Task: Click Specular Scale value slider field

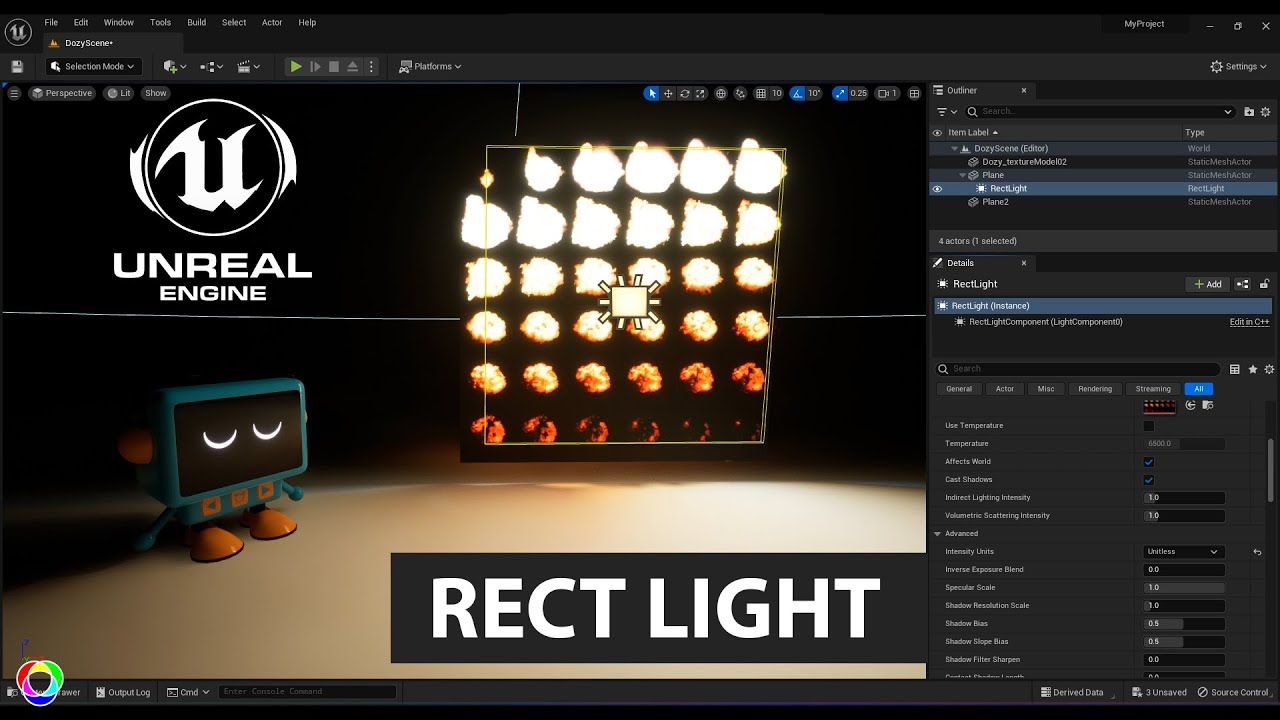Action: pos(1184,587)
